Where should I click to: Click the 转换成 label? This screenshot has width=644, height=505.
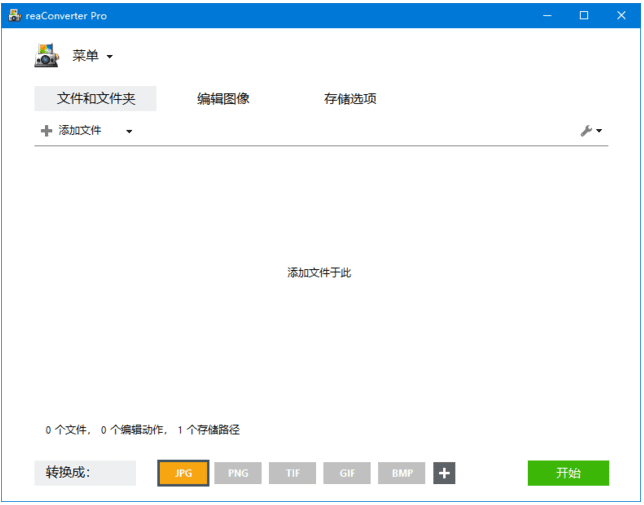[85, 473]
